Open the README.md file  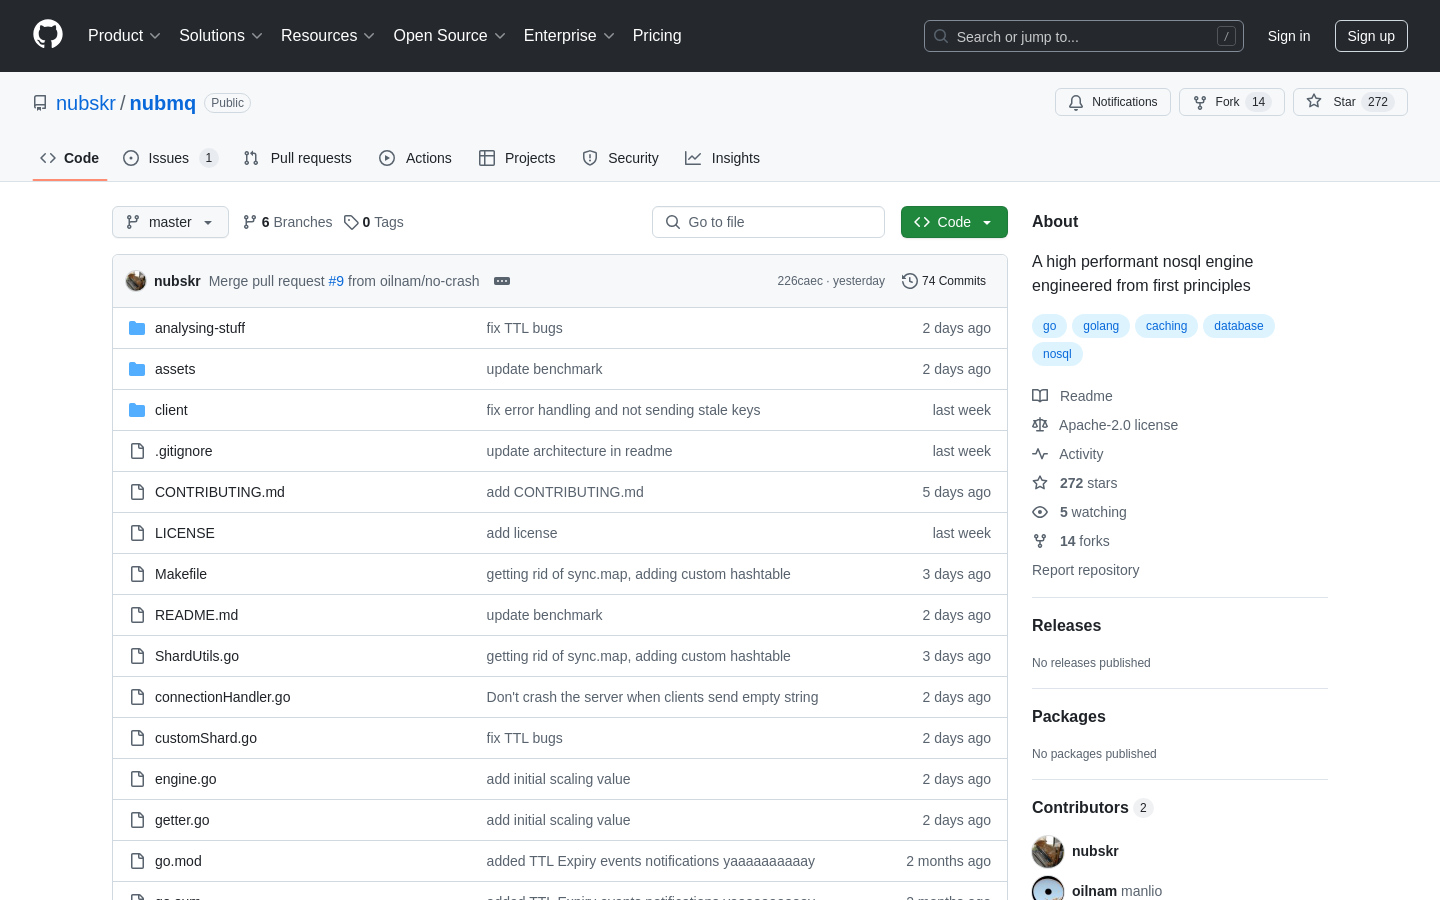pyautogui.click(x=197, y=615)
